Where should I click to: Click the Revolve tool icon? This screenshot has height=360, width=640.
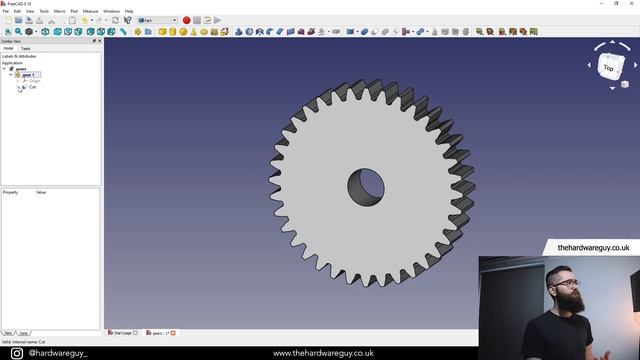[x=249, y=31]
